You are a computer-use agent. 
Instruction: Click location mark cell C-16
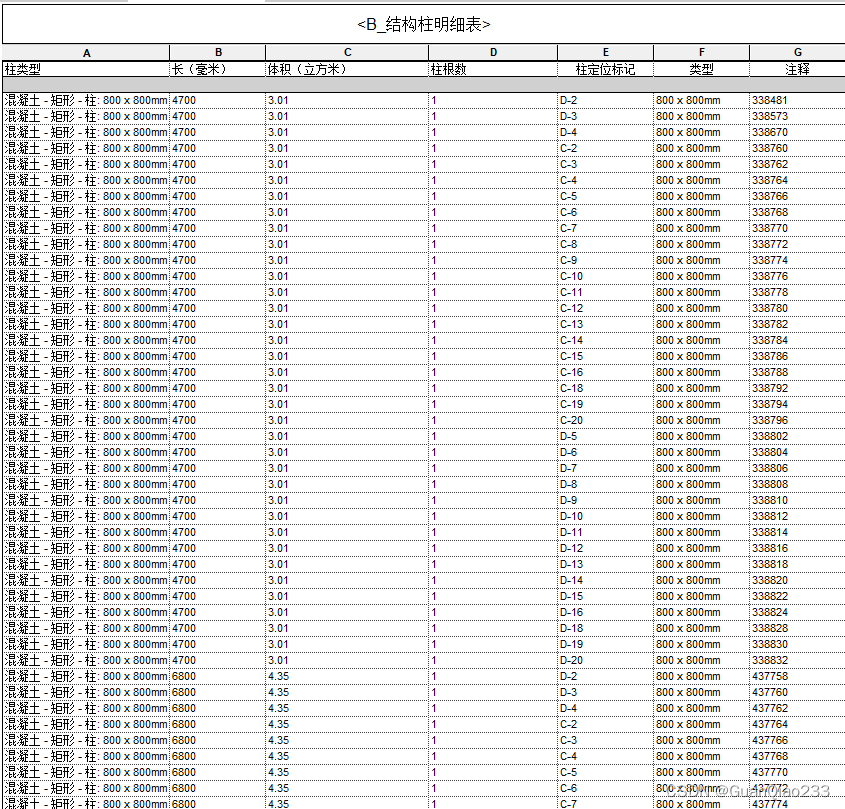coord(606,372)
